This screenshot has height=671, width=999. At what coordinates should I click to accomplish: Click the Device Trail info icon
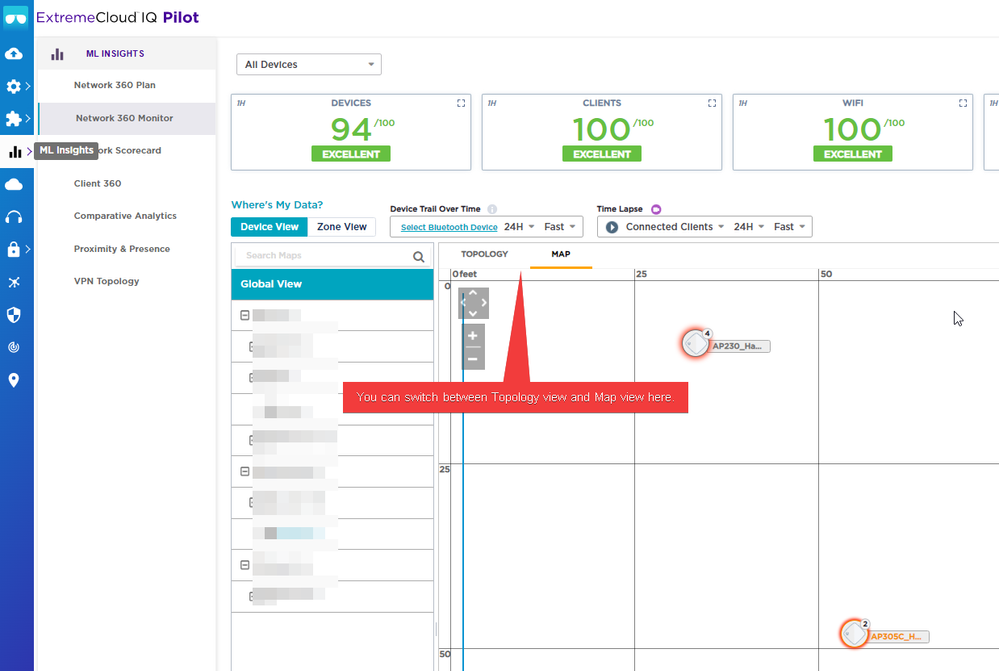coord(492,209)
